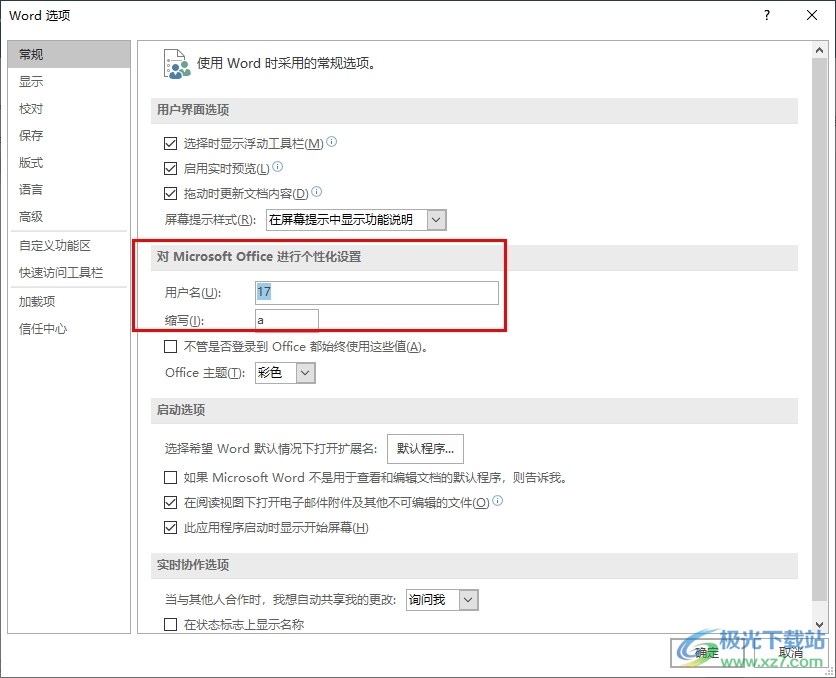Enable 不管是否登录到 Office 都始终使用这些值
The height and width of the screenshot is (678, 836).
171,347
